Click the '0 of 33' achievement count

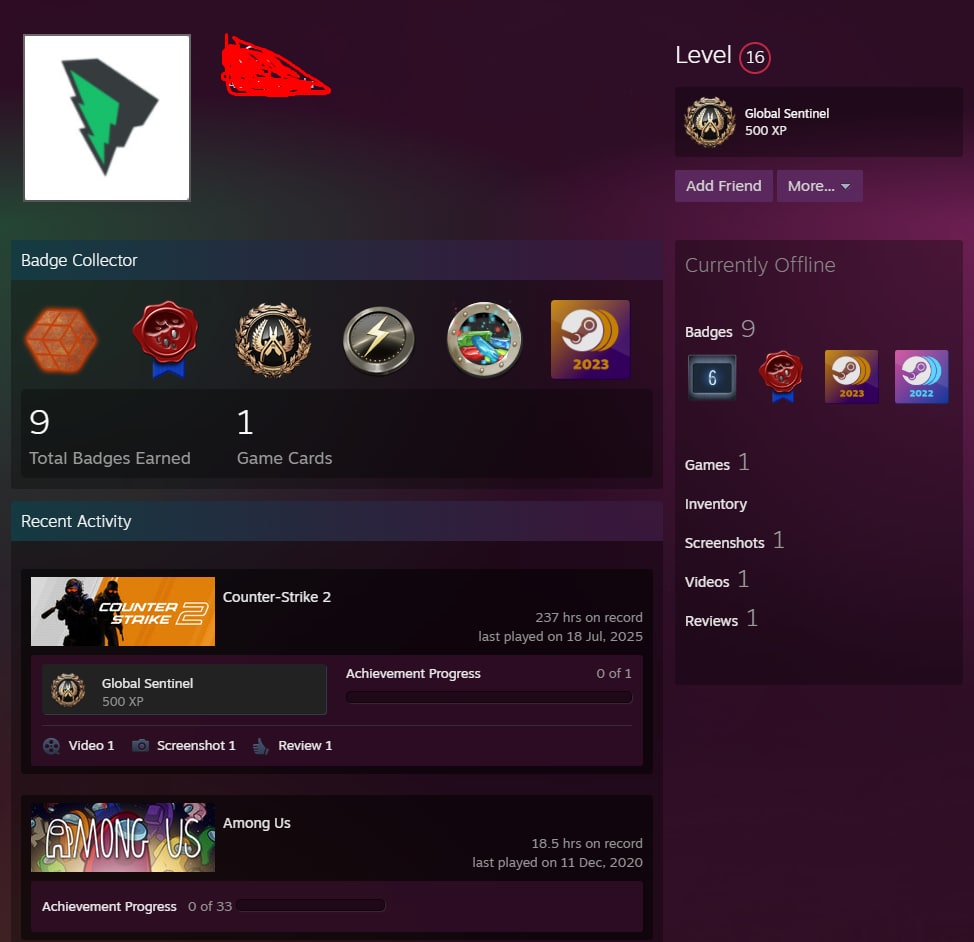point(210,907)
